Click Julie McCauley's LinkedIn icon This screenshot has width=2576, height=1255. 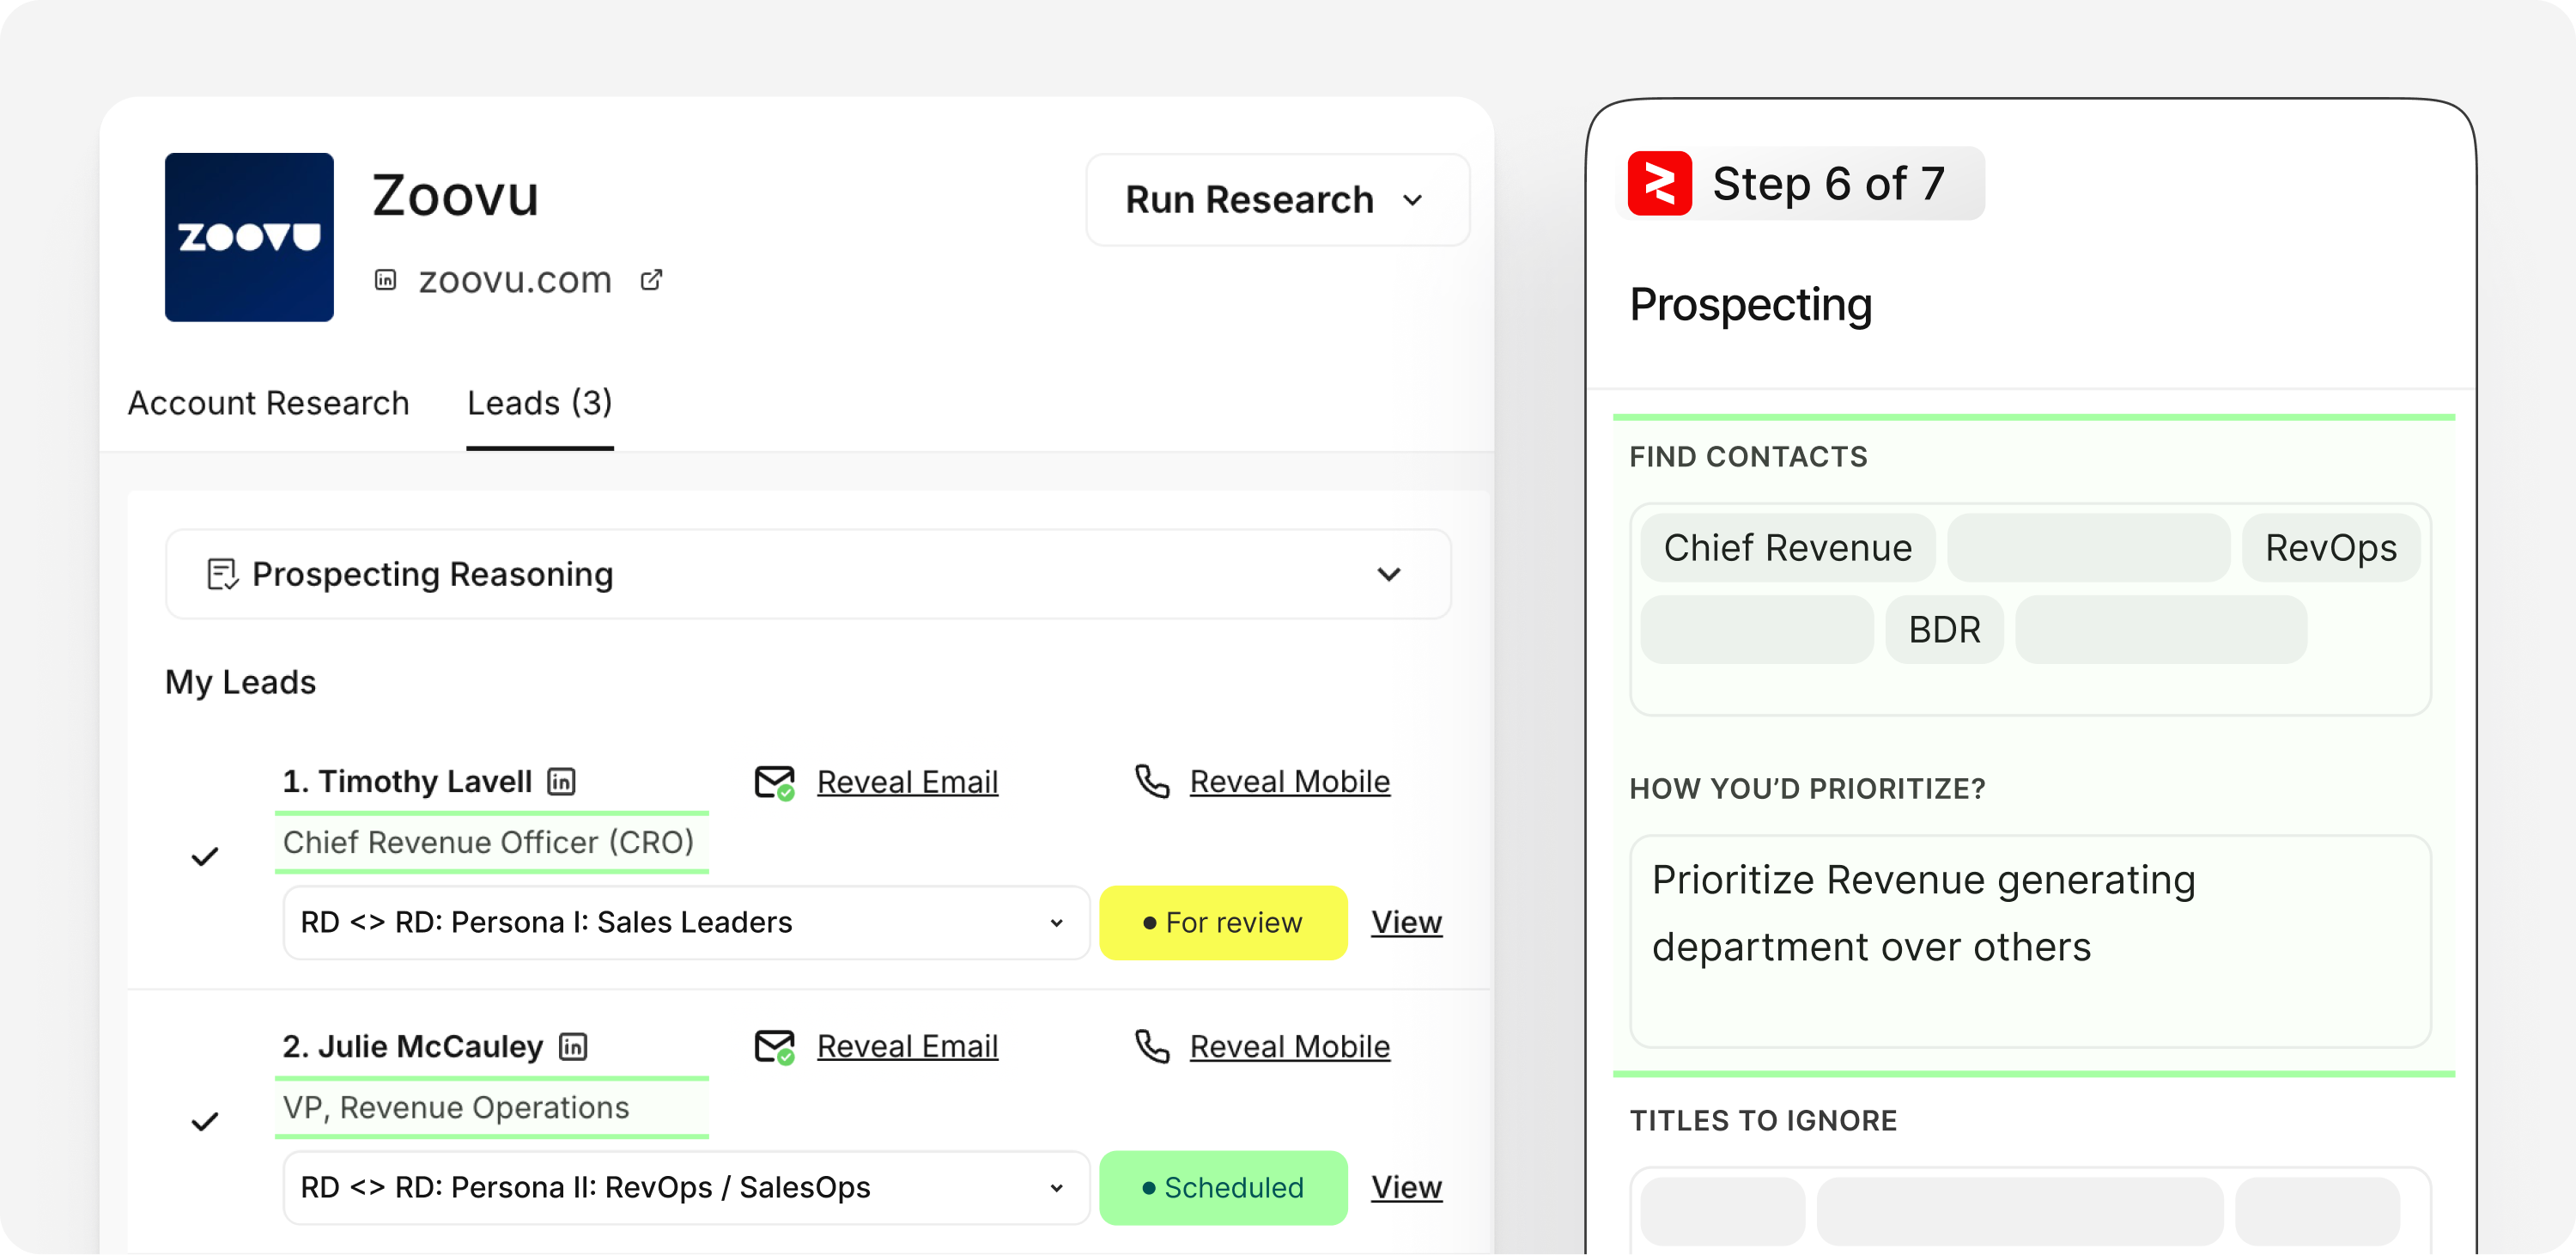click(x=573, y=1046)
